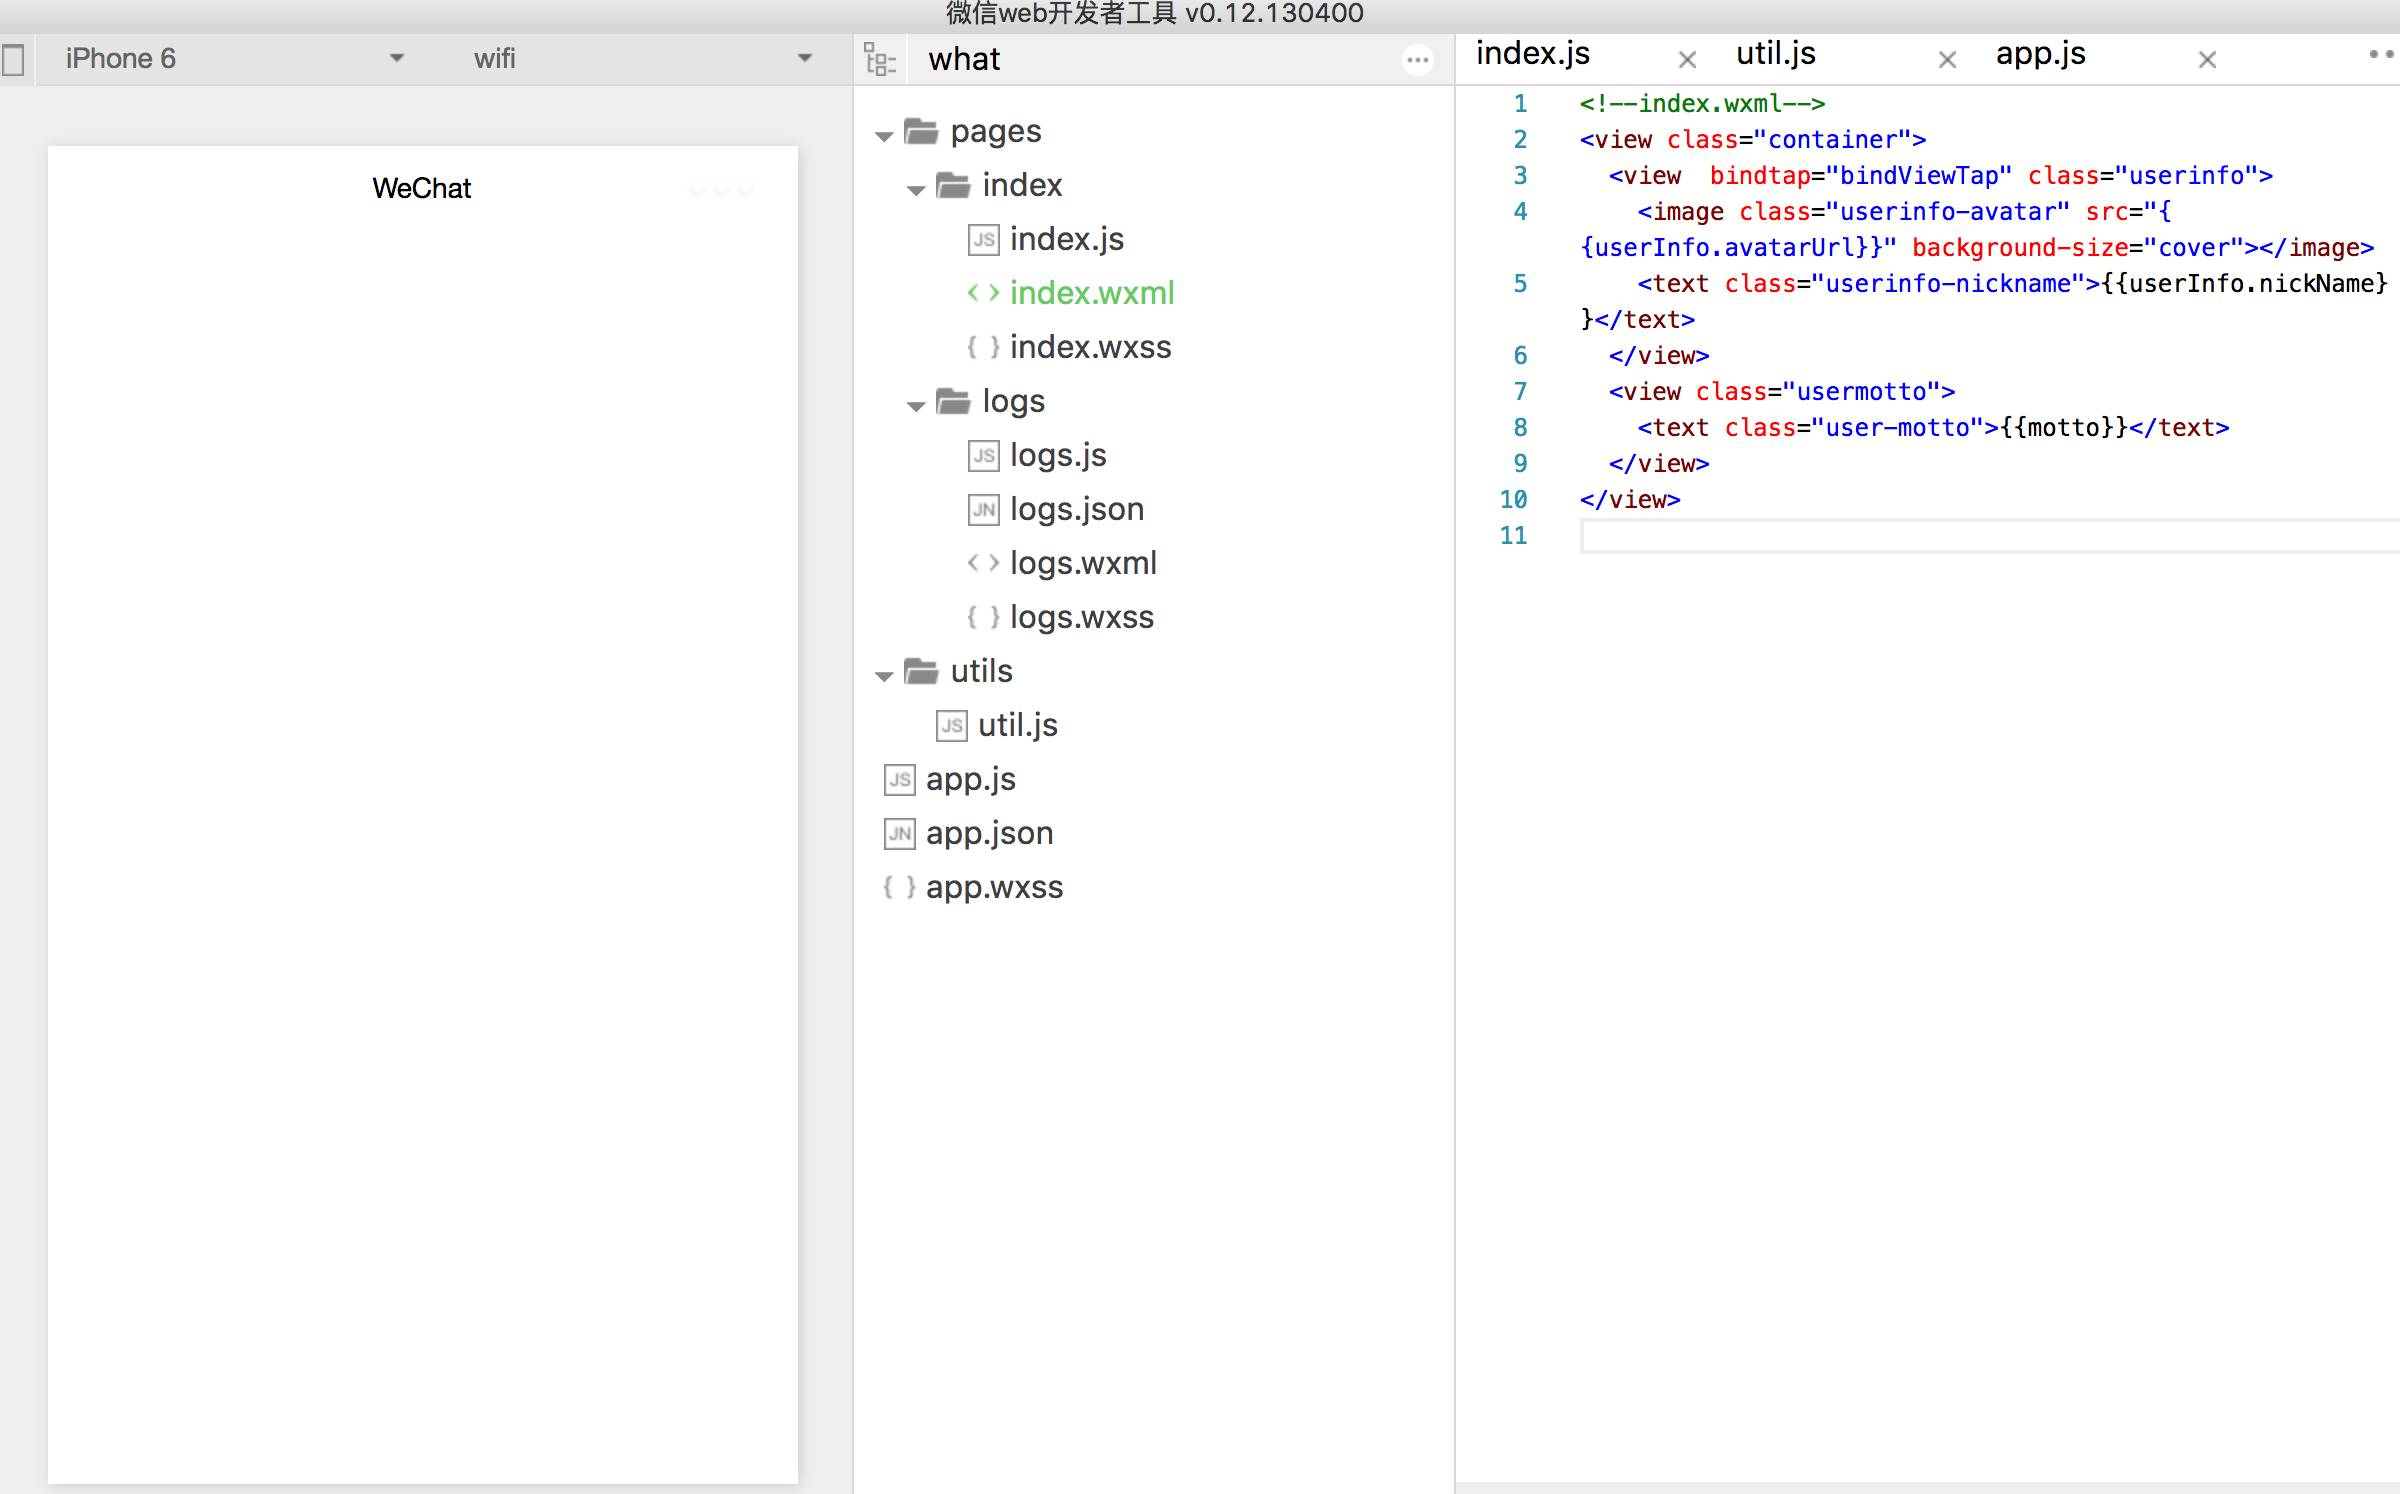Click the angle-bracket icon of logs.wxml
Image resolution: width=2400 pixels, height=1494 pixels.
tap(983, 563)
